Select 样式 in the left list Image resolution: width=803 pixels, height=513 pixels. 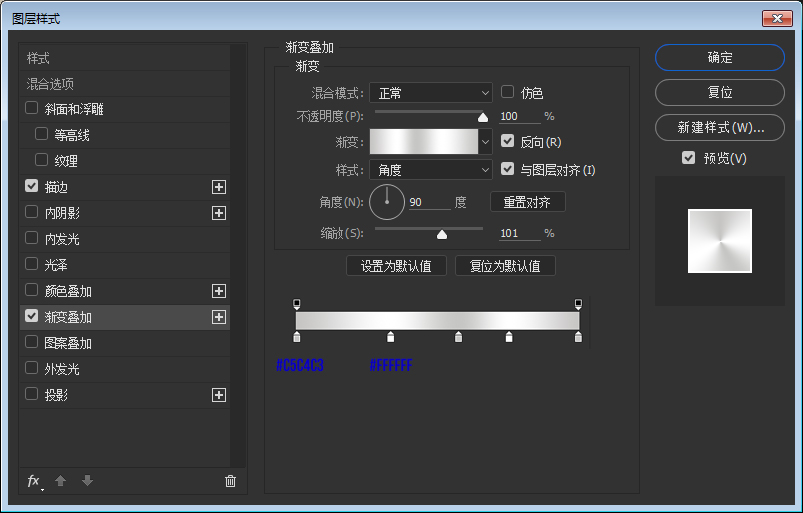pos(124,58)
